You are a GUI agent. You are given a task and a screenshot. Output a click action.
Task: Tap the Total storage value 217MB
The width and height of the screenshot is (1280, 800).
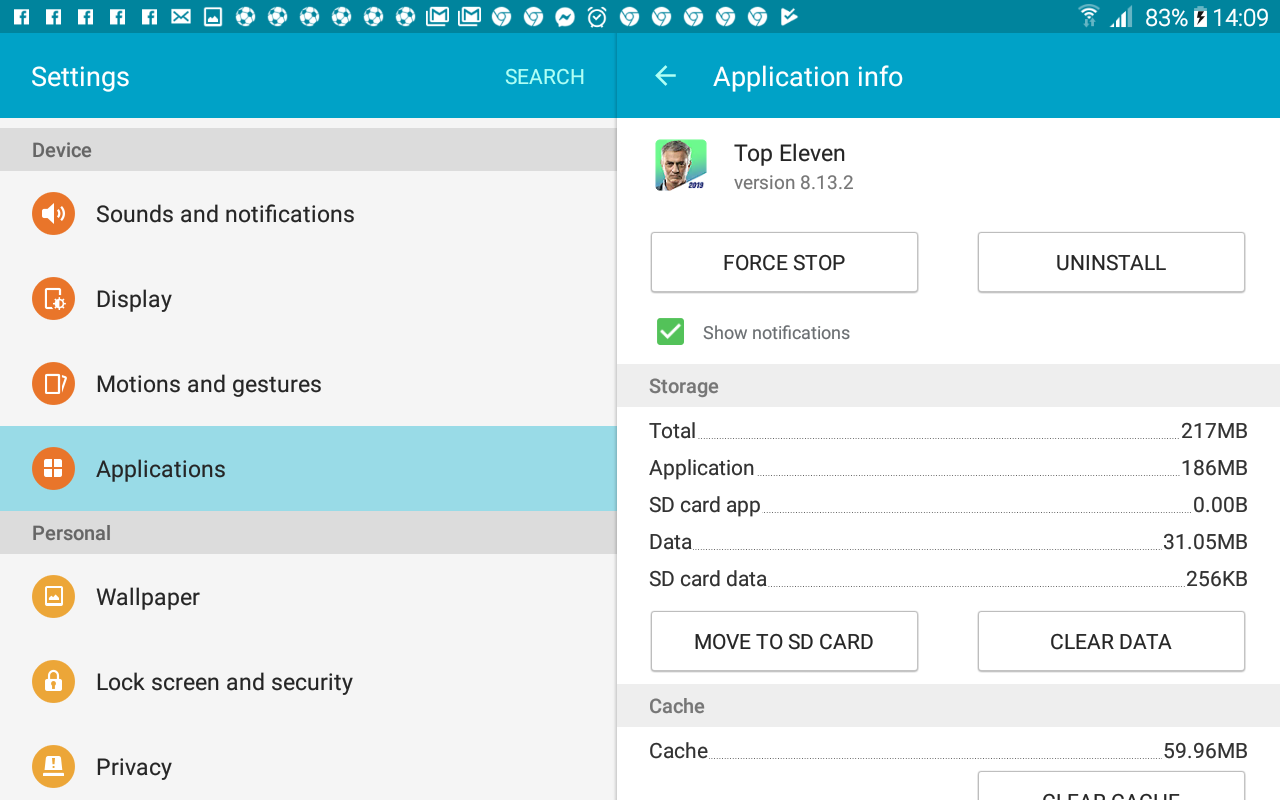(x=1214, y=431)
